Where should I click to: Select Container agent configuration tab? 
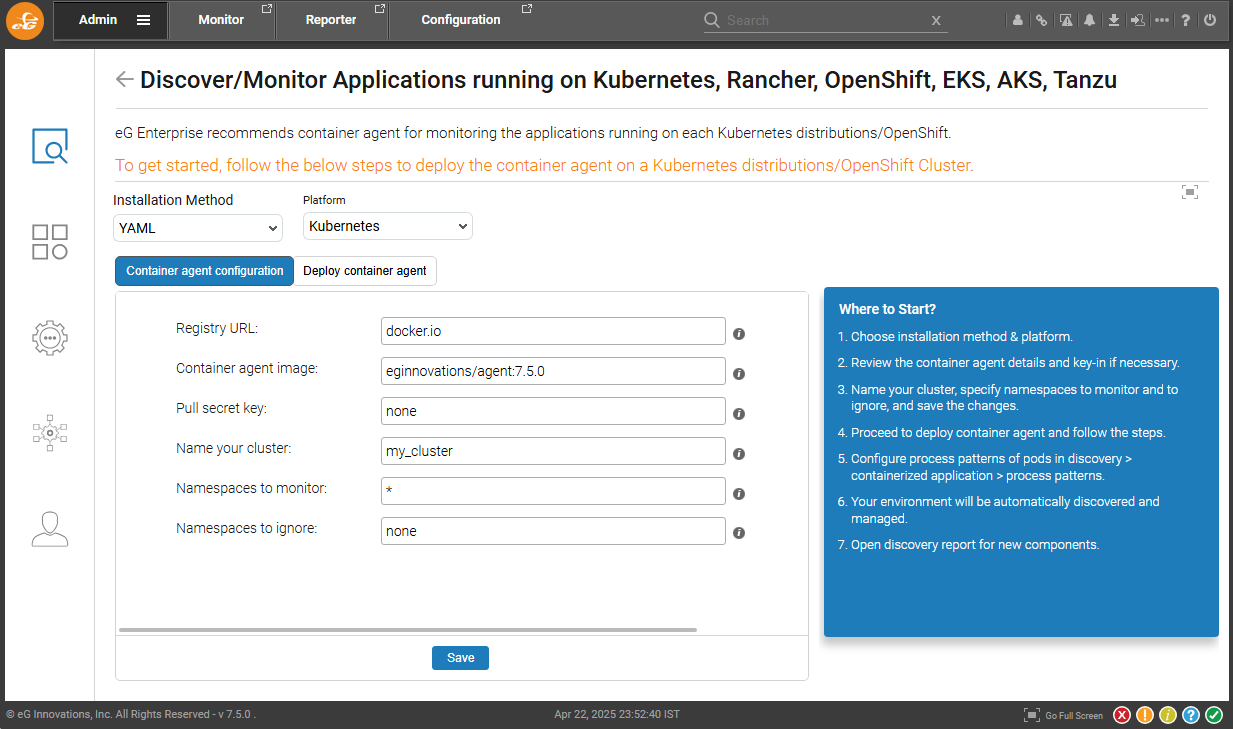[205, 271]
